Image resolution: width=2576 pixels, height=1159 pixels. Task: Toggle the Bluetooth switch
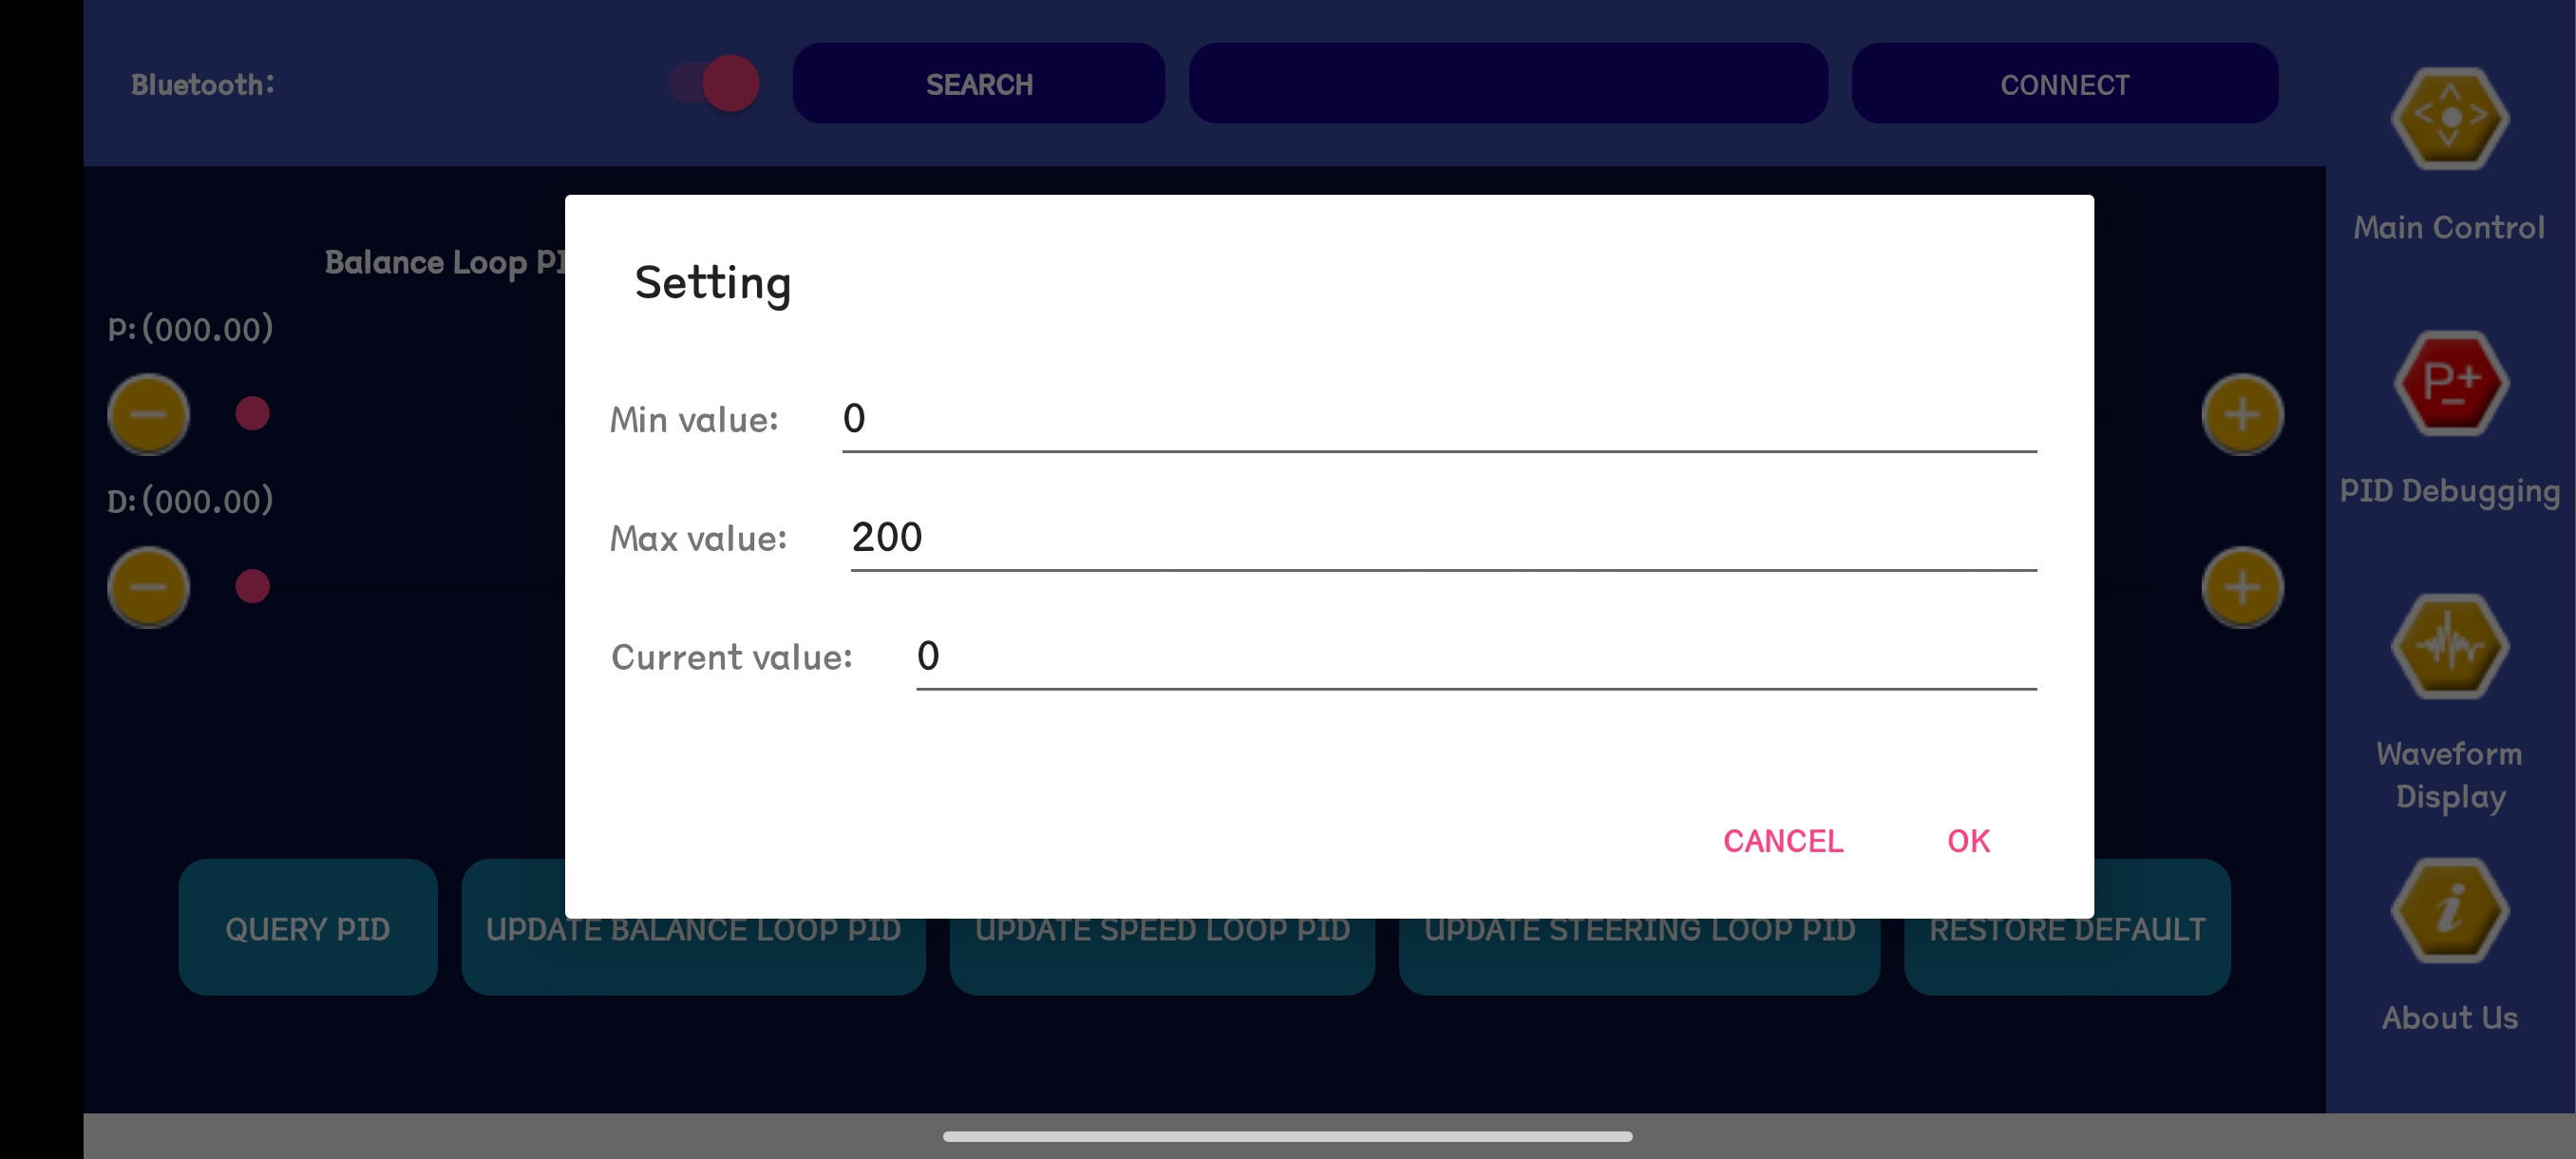(x=714, y=83)
